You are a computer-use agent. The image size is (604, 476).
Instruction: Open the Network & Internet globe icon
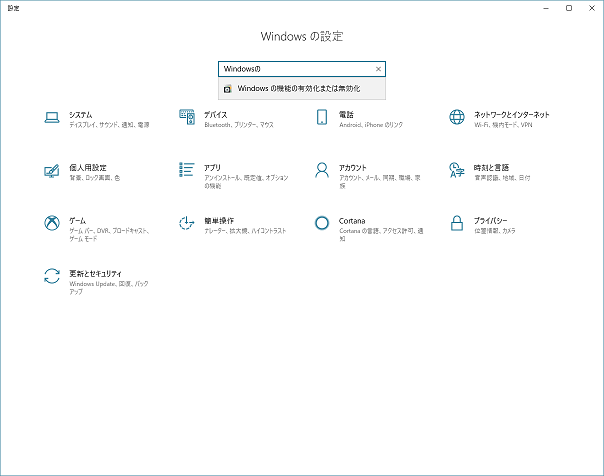click(457, 117)
